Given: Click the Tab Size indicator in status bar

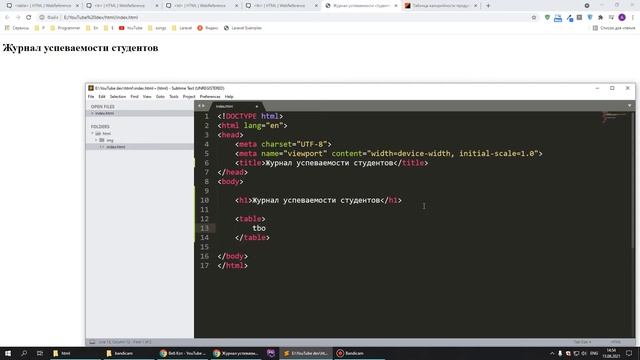Looking at the screenshot, I should 582,342.
